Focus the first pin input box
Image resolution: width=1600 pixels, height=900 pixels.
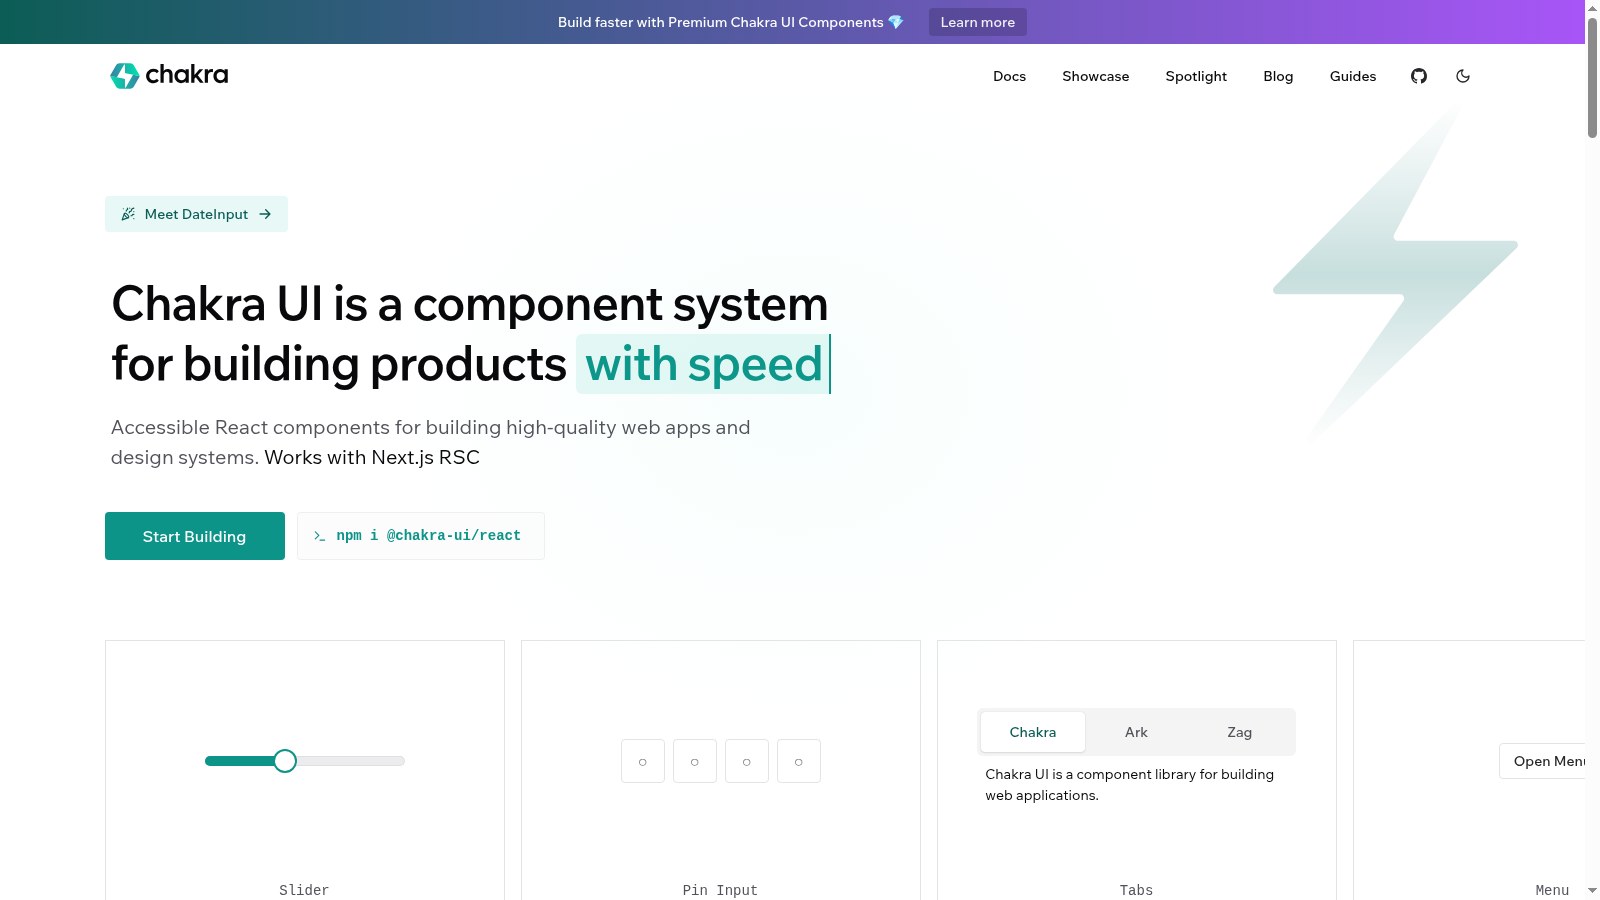[643, 761]
